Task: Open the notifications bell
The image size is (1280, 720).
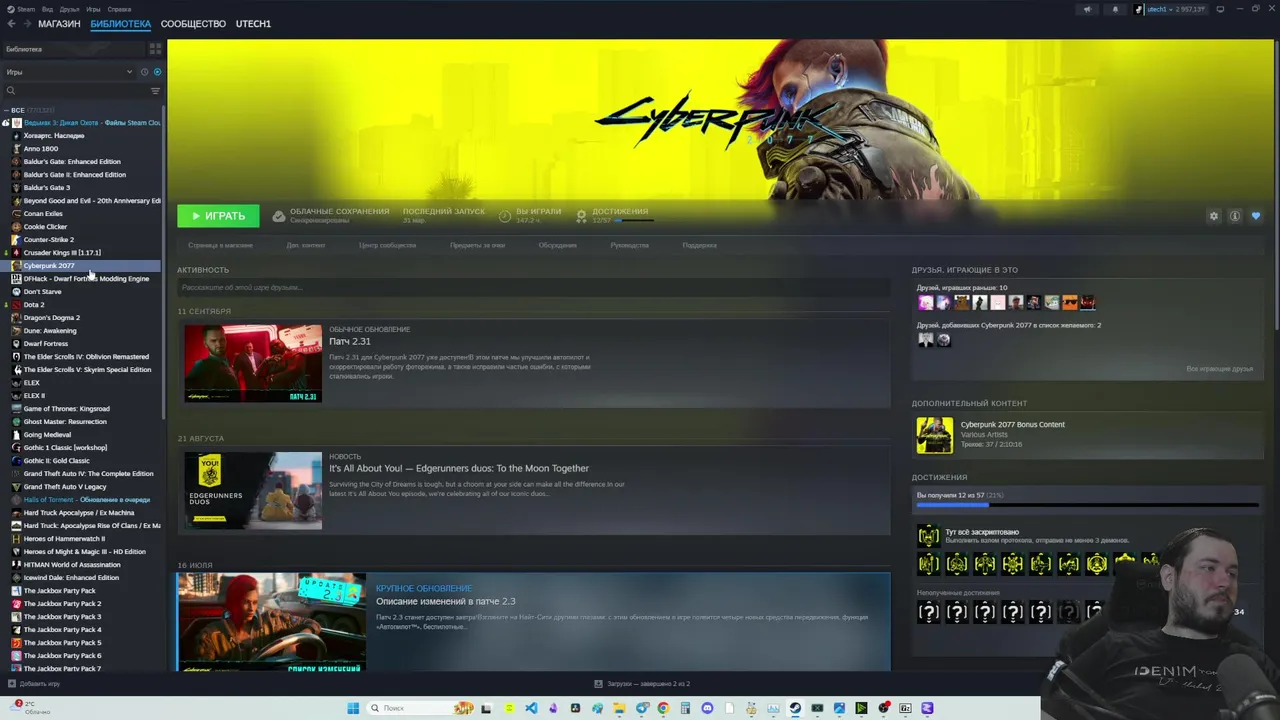Action: point(1115,9)
